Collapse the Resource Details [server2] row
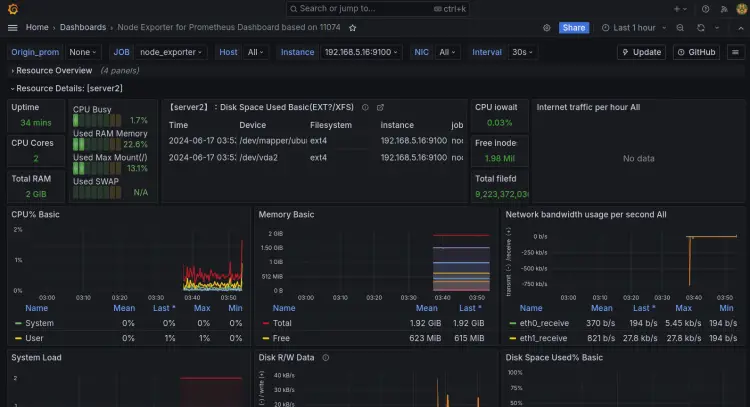 [66, 88]
